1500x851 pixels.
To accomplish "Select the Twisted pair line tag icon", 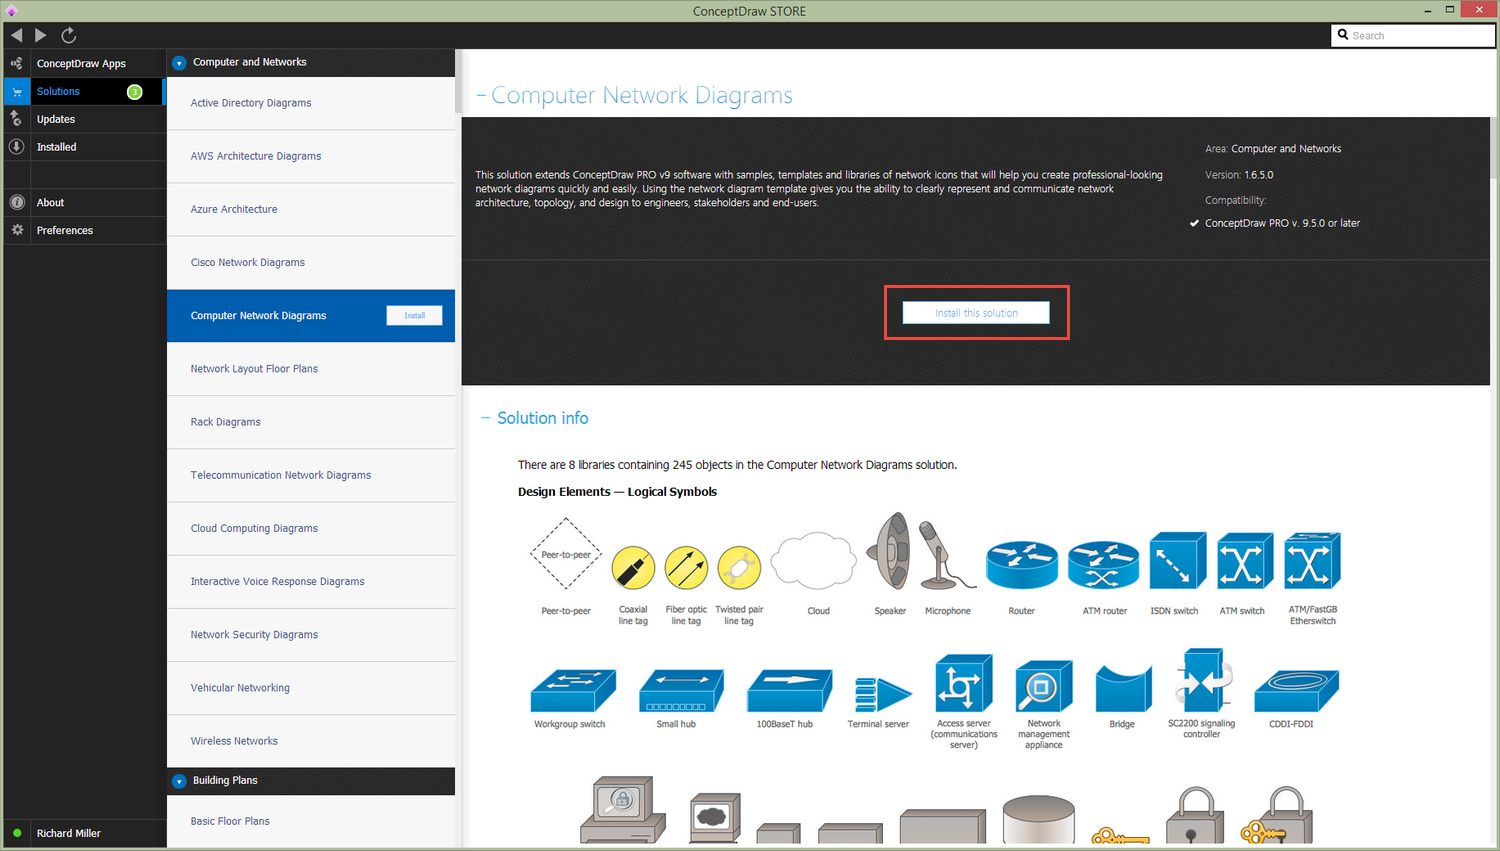I will click(739, 568).
